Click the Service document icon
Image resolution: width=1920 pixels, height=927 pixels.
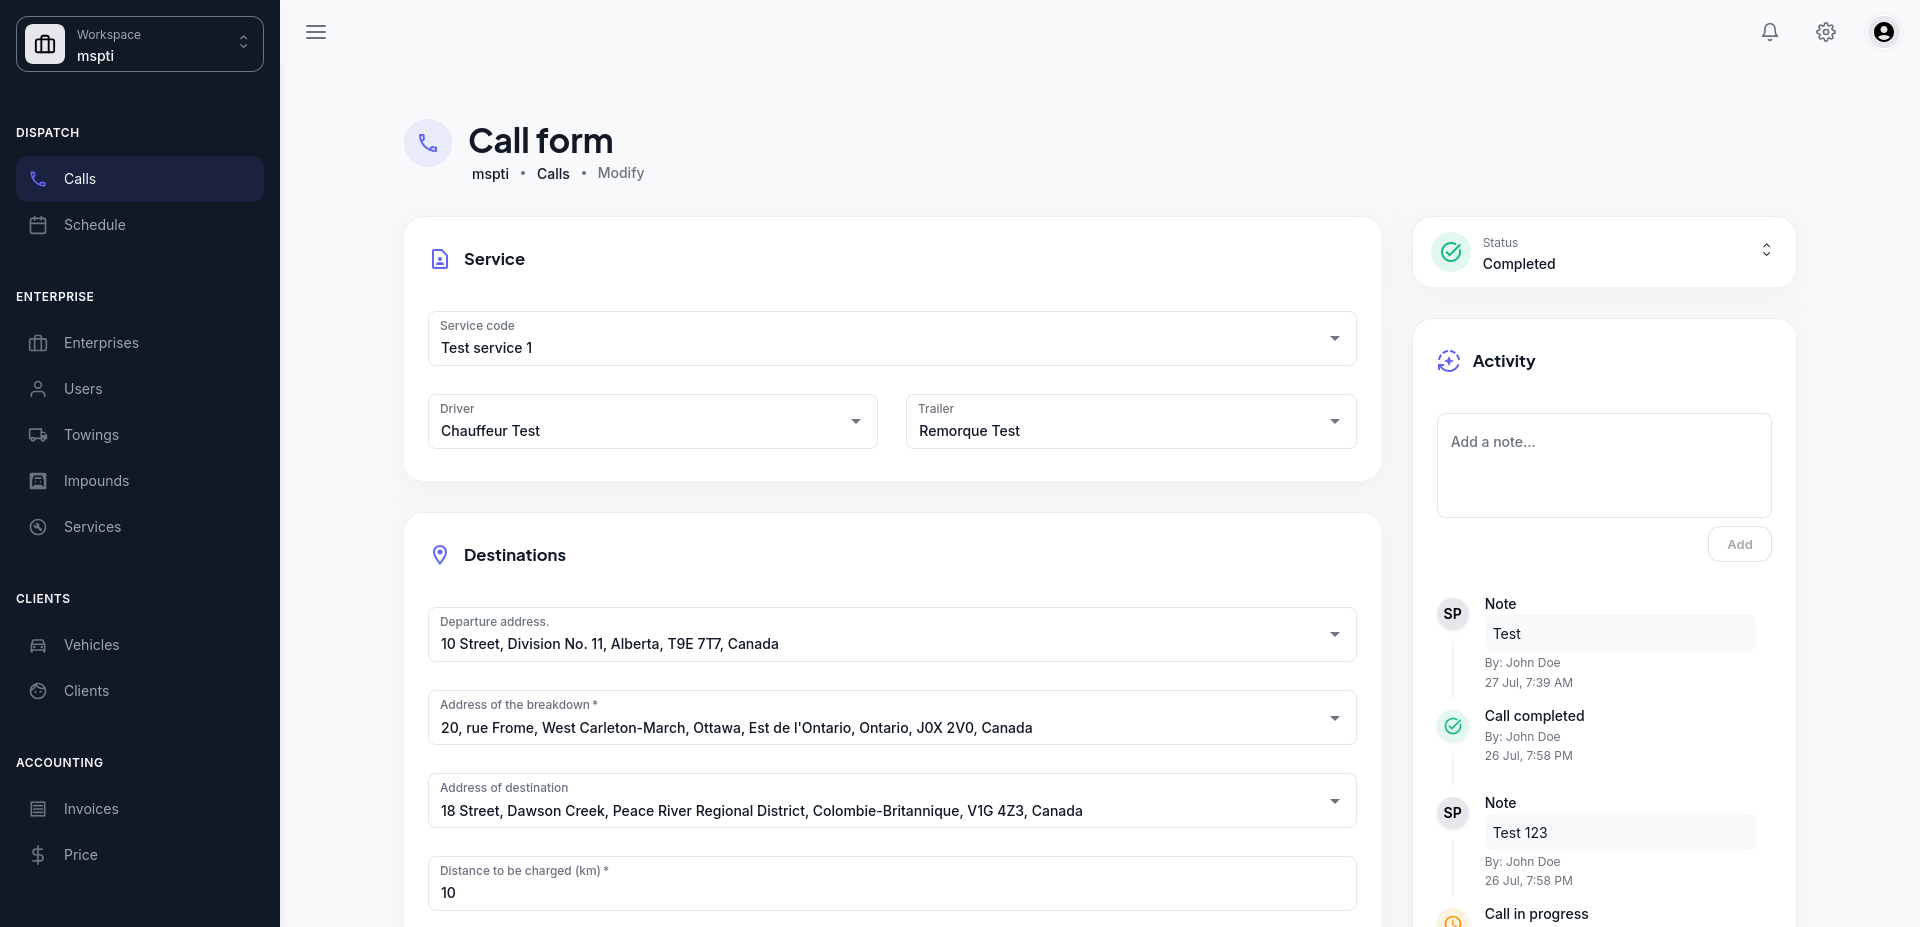click(440, 259)
